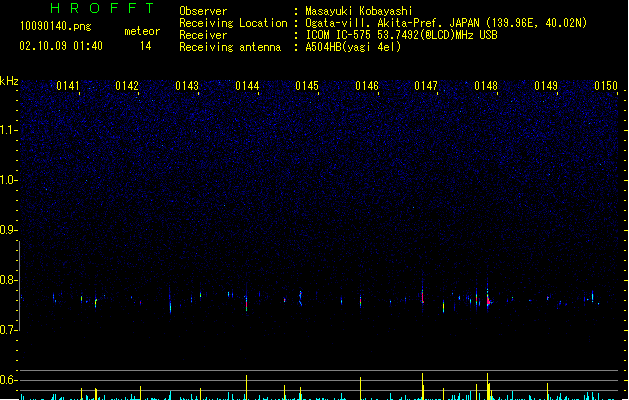Click the meteor count value 14
629x400 pixels.
(146, 46)
